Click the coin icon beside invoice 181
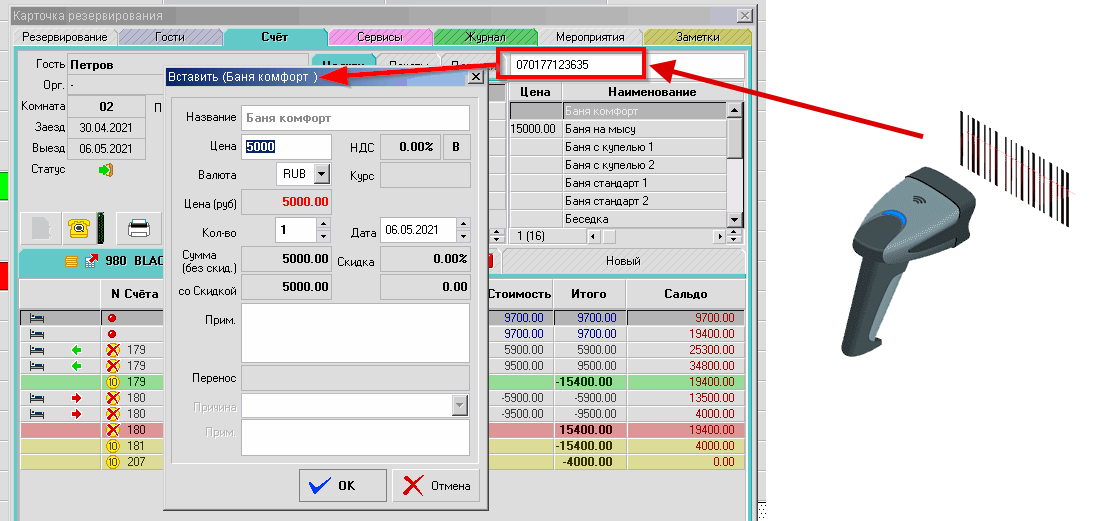Screen dimensions: 1100x521 pos(113,446)
